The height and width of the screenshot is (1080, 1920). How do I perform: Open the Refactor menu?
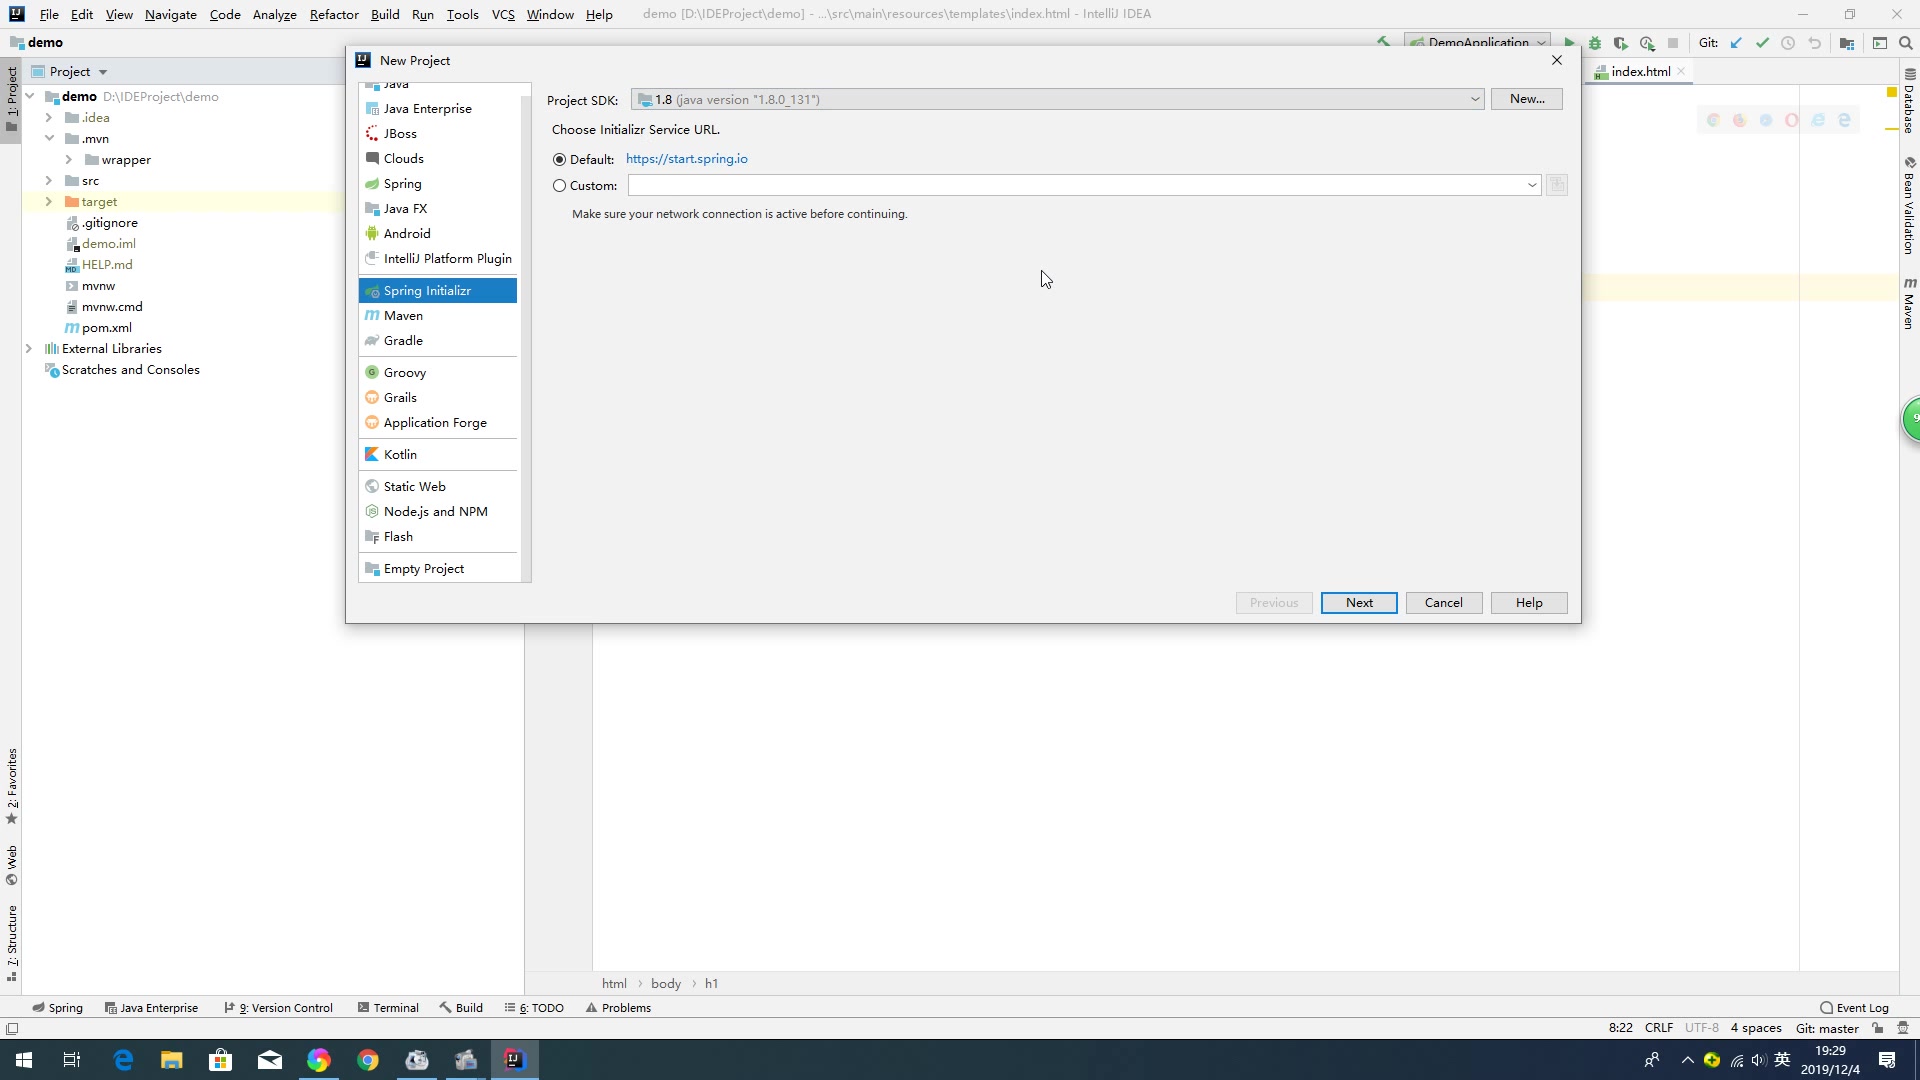(334, 15)
